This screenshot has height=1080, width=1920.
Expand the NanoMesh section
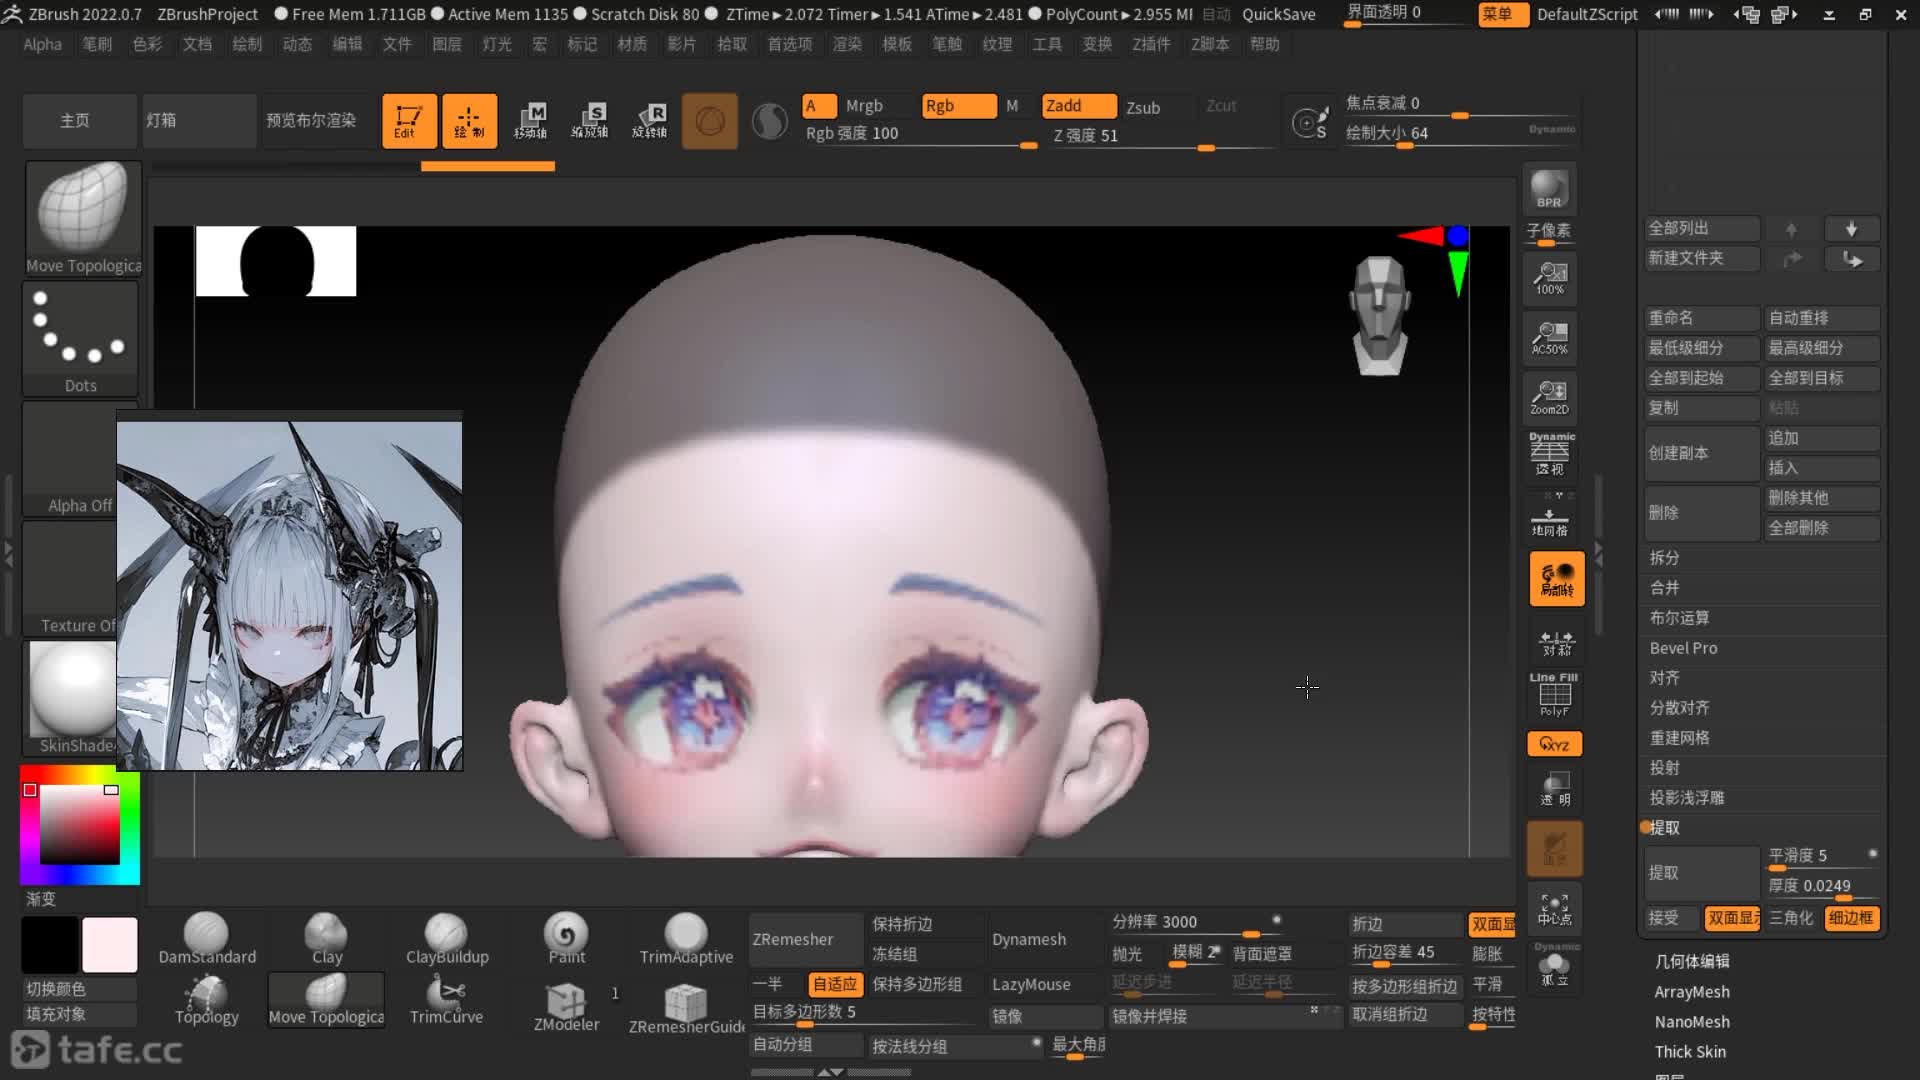[1691, 1022]
